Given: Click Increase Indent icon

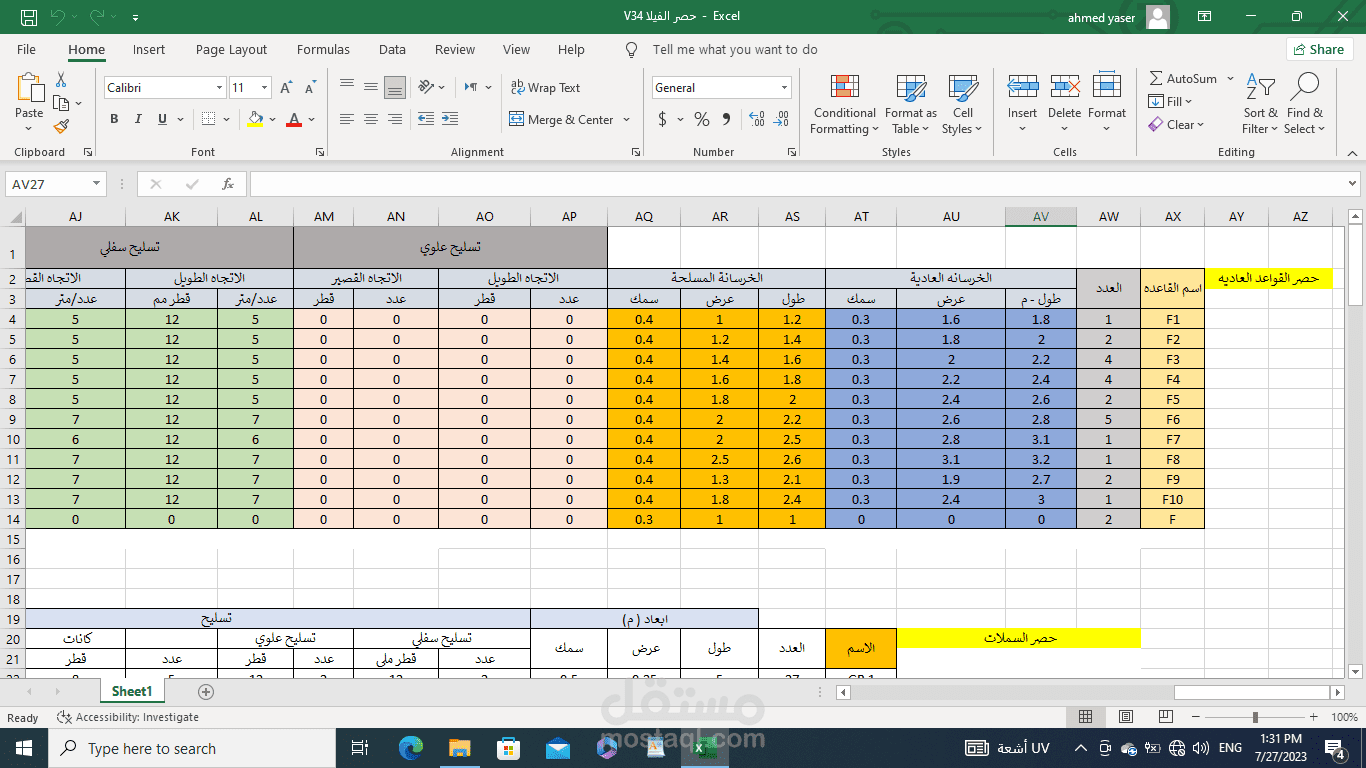Looking at the screenshot, I should tap(451, 119).
